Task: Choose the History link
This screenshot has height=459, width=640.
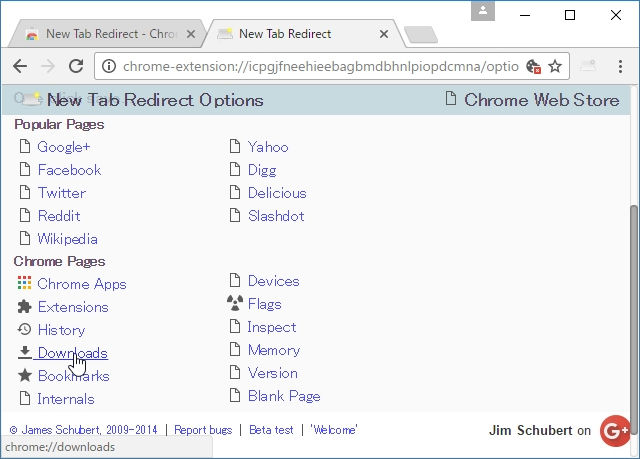Action: click(x=61, y=330)
